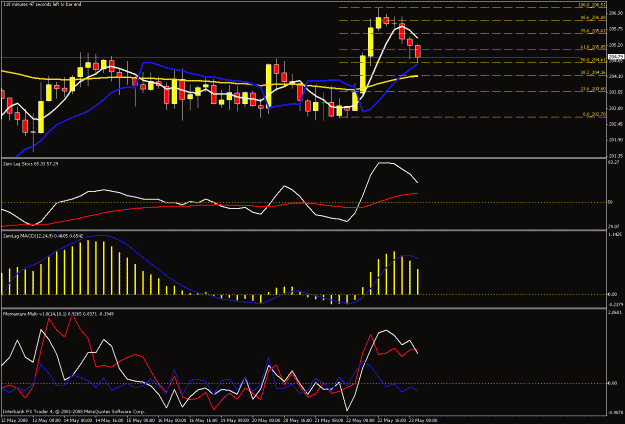Viewport: 625px width, 424px height.
Task: Select the 0.0 Fibonacci level label
Action: [x=594, y=114]
